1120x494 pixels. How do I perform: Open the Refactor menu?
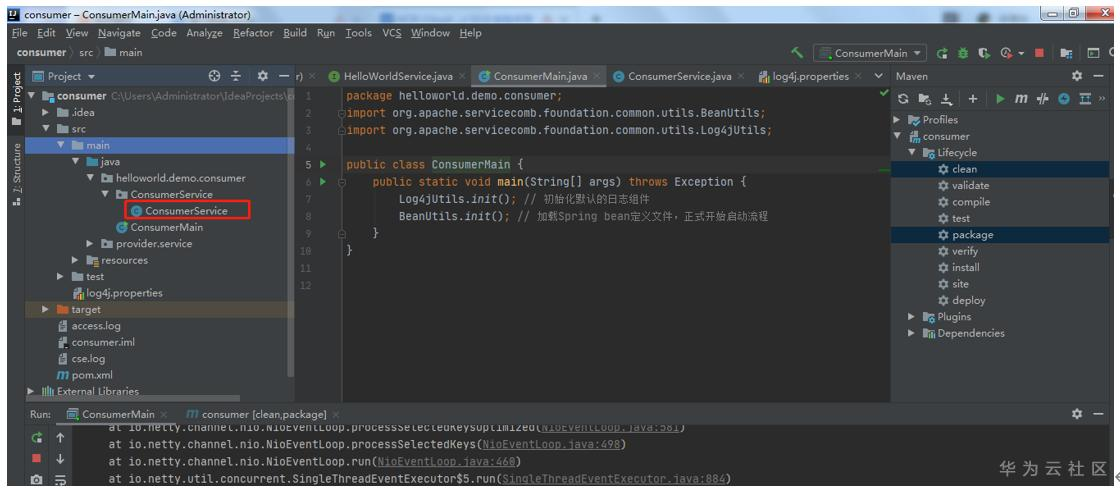(253, 33)
